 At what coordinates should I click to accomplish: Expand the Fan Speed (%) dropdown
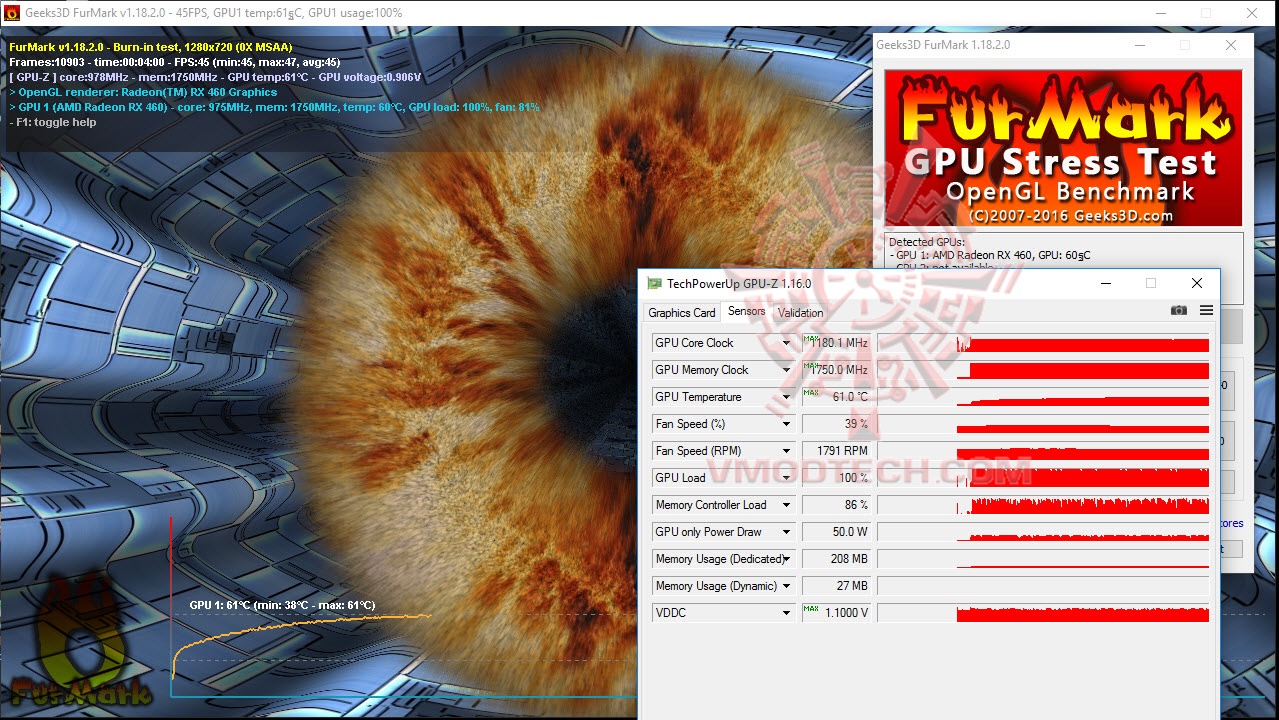click(787, 424)
